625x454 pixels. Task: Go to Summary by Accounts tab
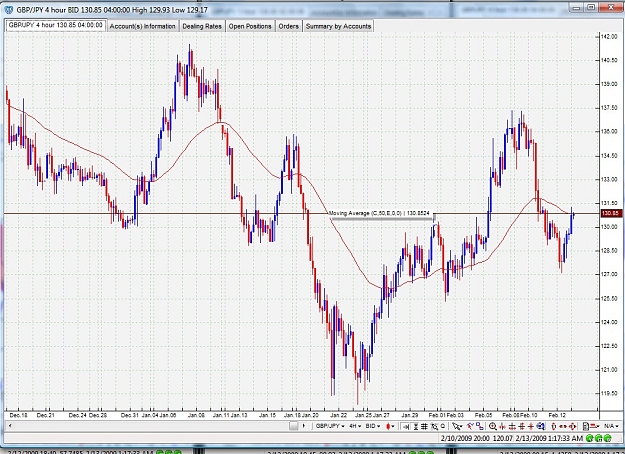338,26
